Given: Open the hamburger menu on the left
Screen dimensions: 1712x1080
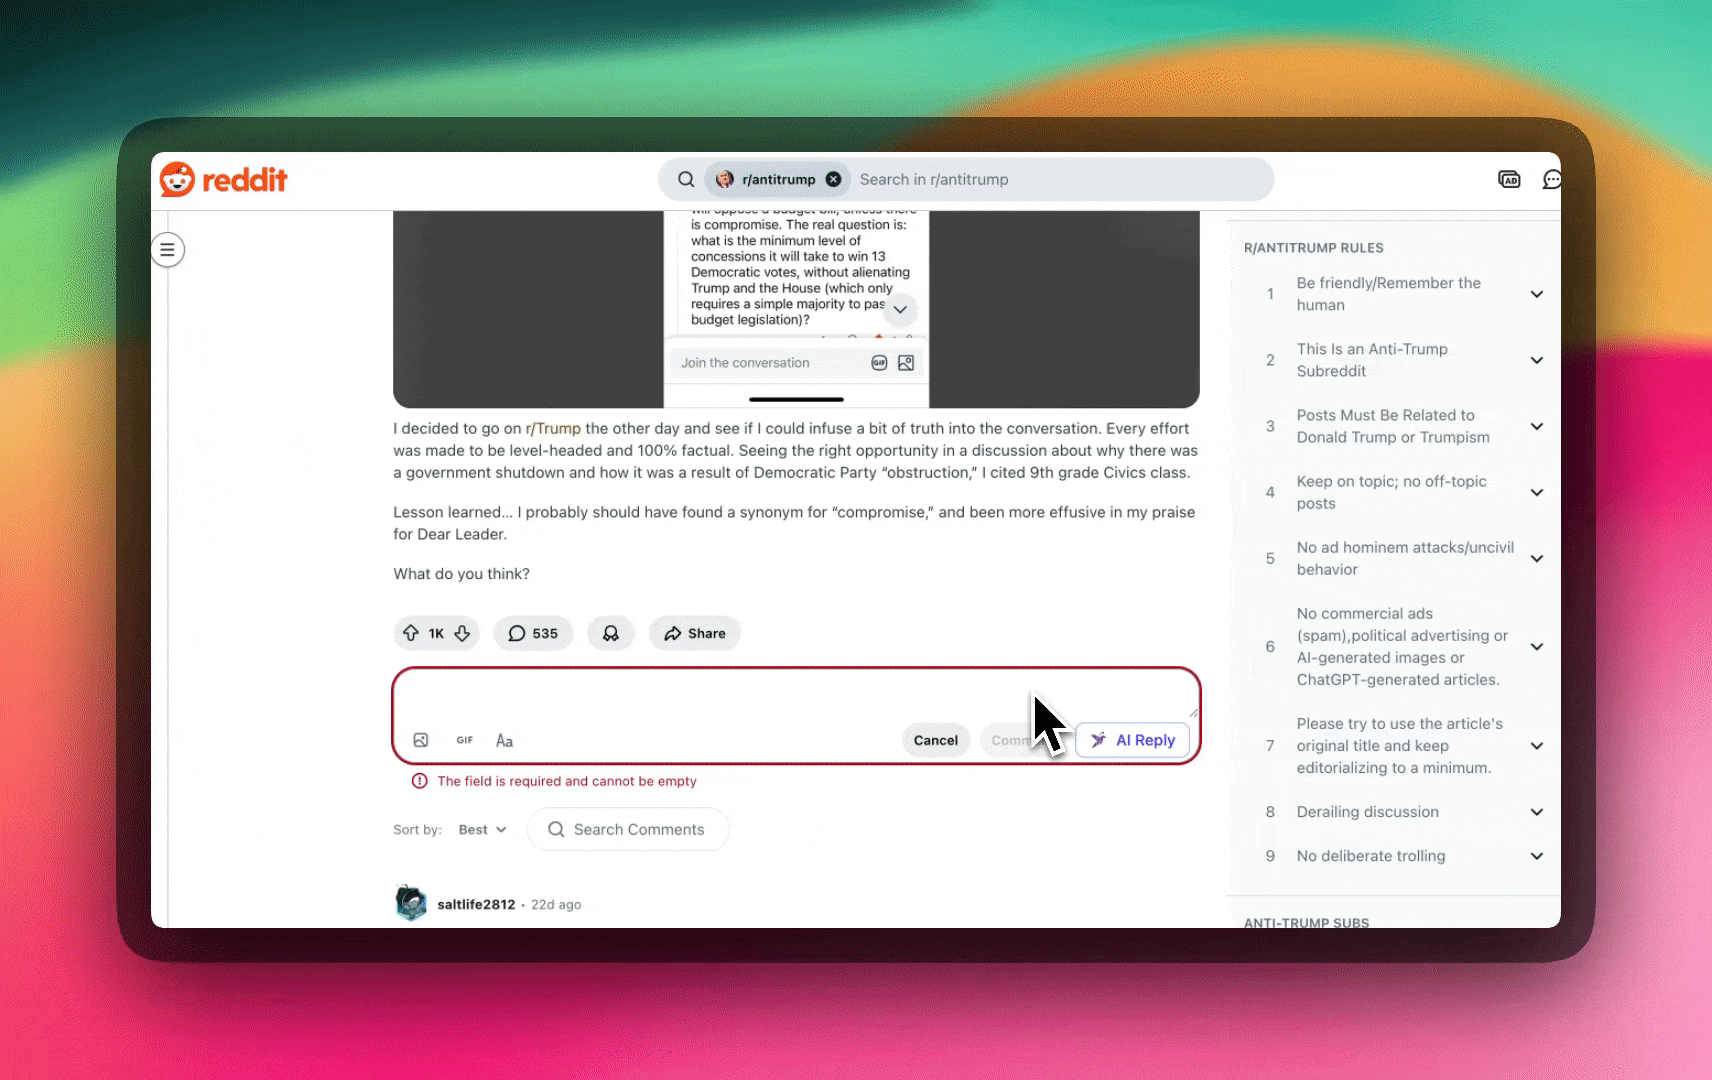Looking at the screenshot, I should point(168,250).
